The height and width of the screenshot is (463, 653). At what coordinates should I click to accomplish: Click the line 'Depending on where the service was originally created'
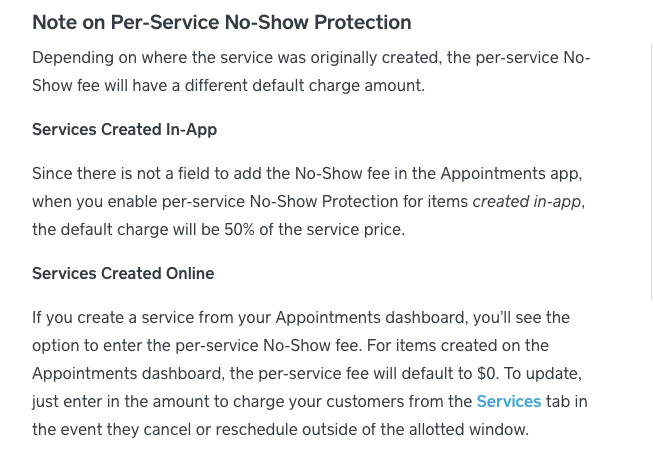coord(311,57)
